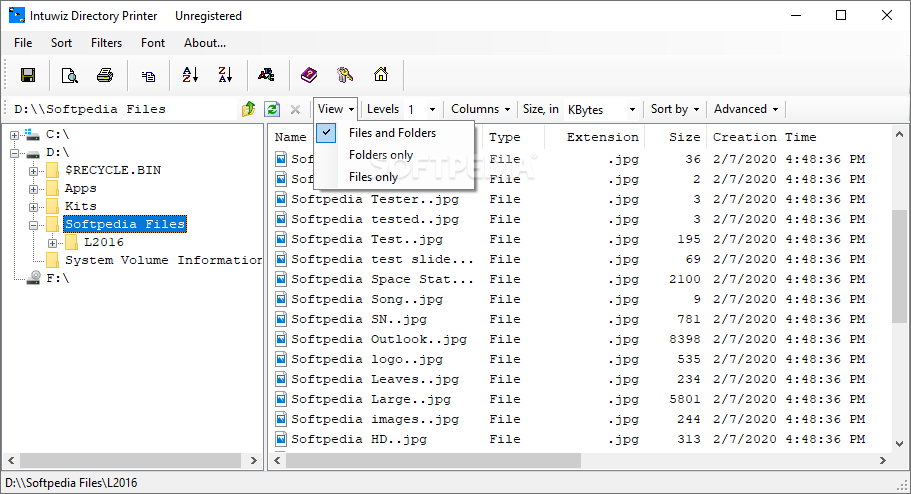
Task: Click the folder tree horizontal scrollbar thumb
Action: pyautogui.click(x=131, y=460)
